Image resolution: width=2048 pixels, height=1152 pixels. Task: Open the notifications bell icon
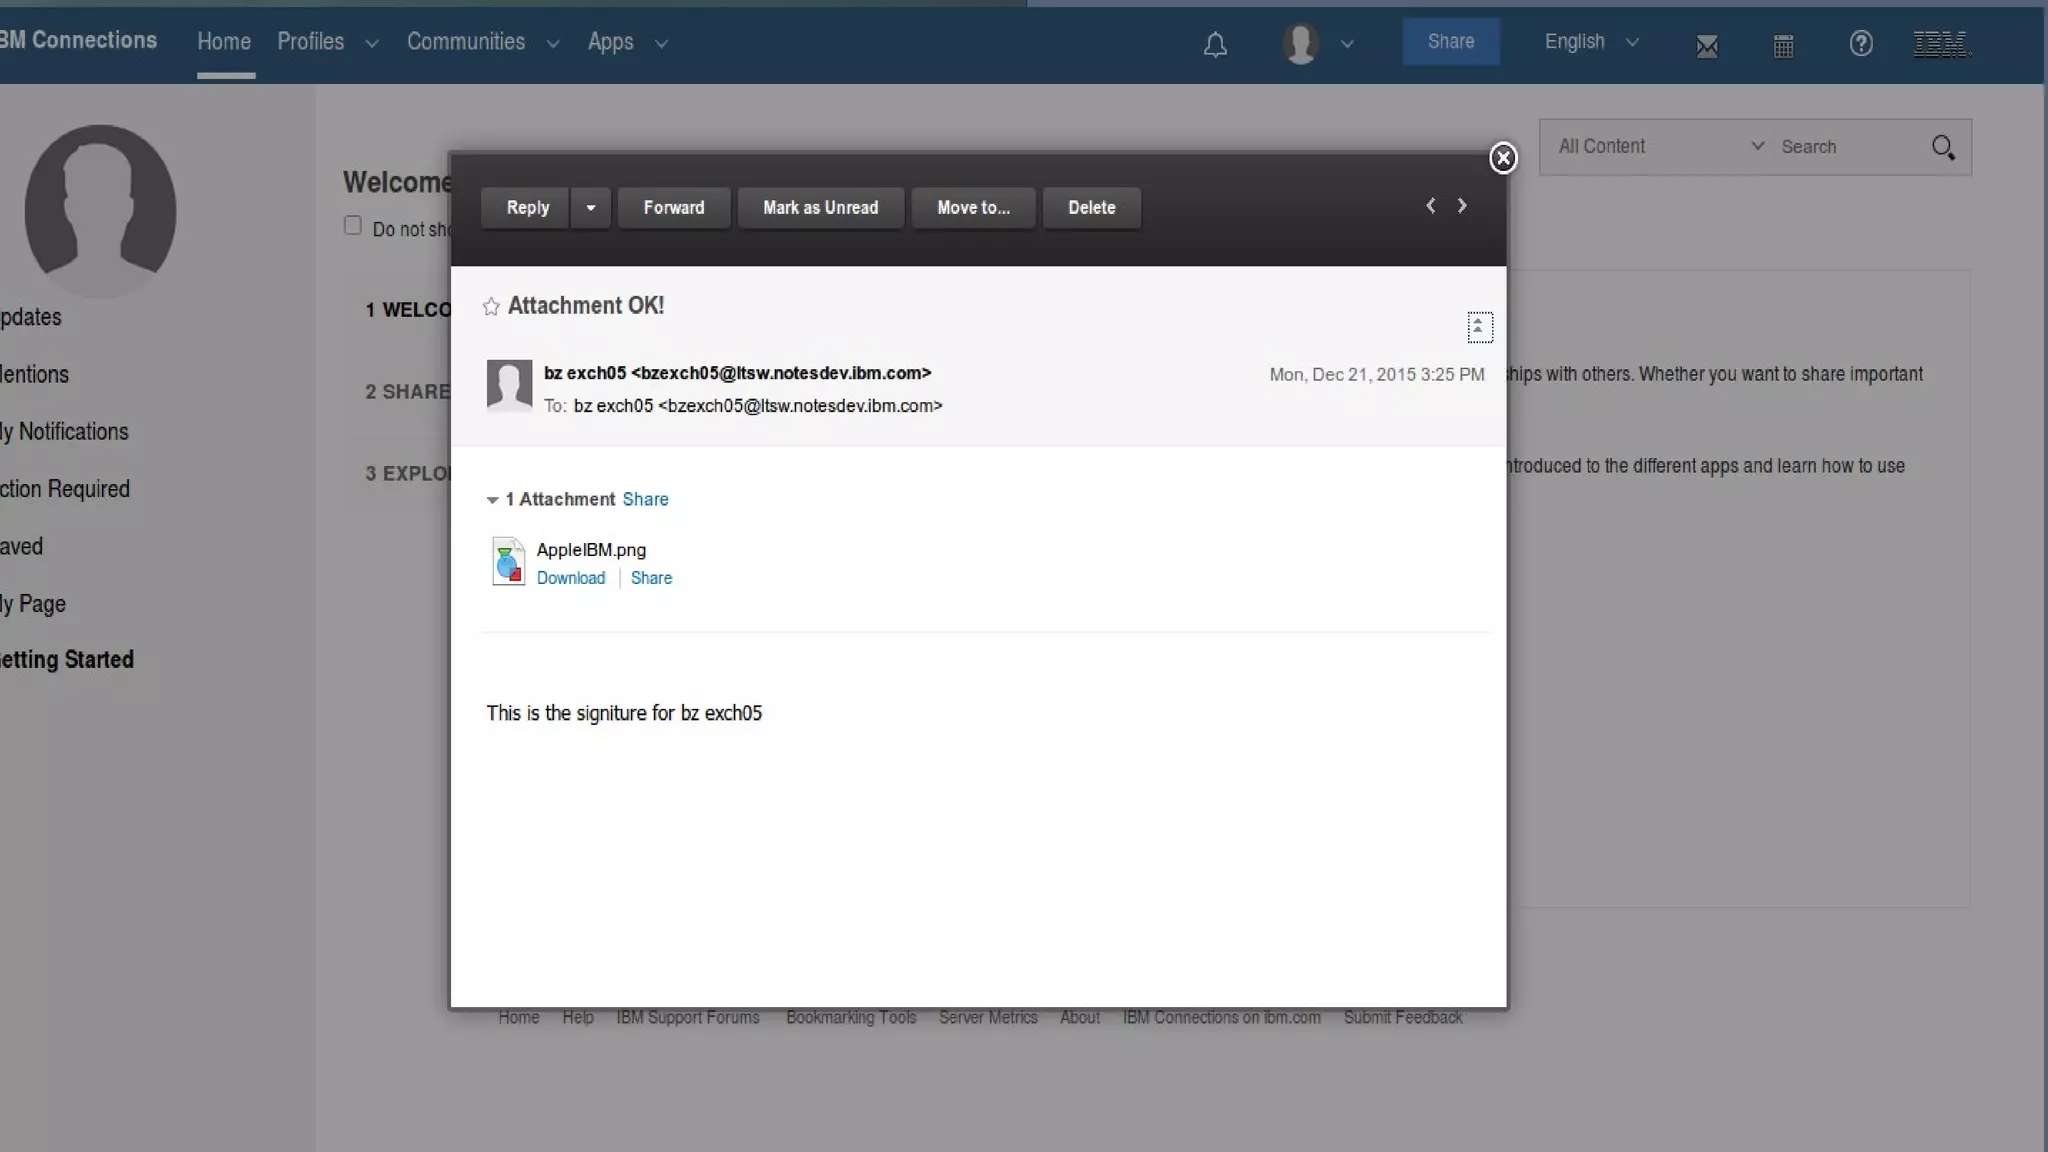(x=1215, y=44)
